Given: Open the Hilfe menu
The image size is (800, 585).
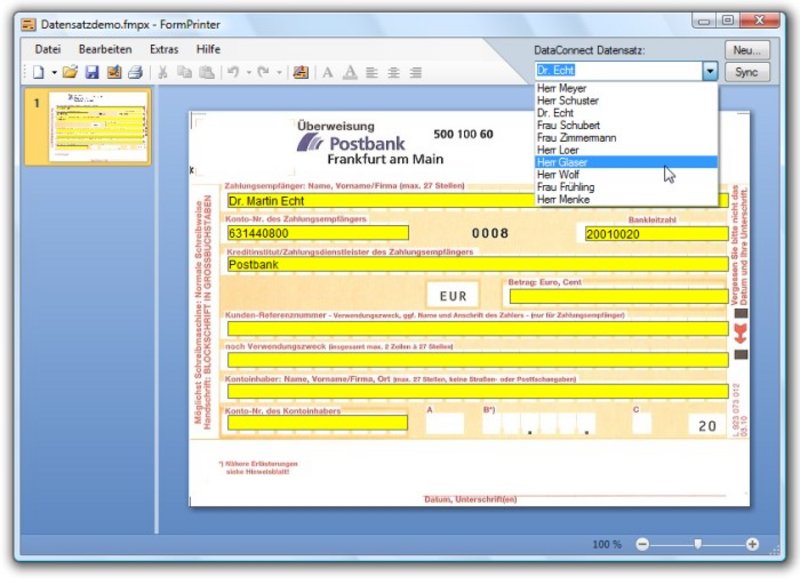Looking at the screenshot, I should (208, 49).
